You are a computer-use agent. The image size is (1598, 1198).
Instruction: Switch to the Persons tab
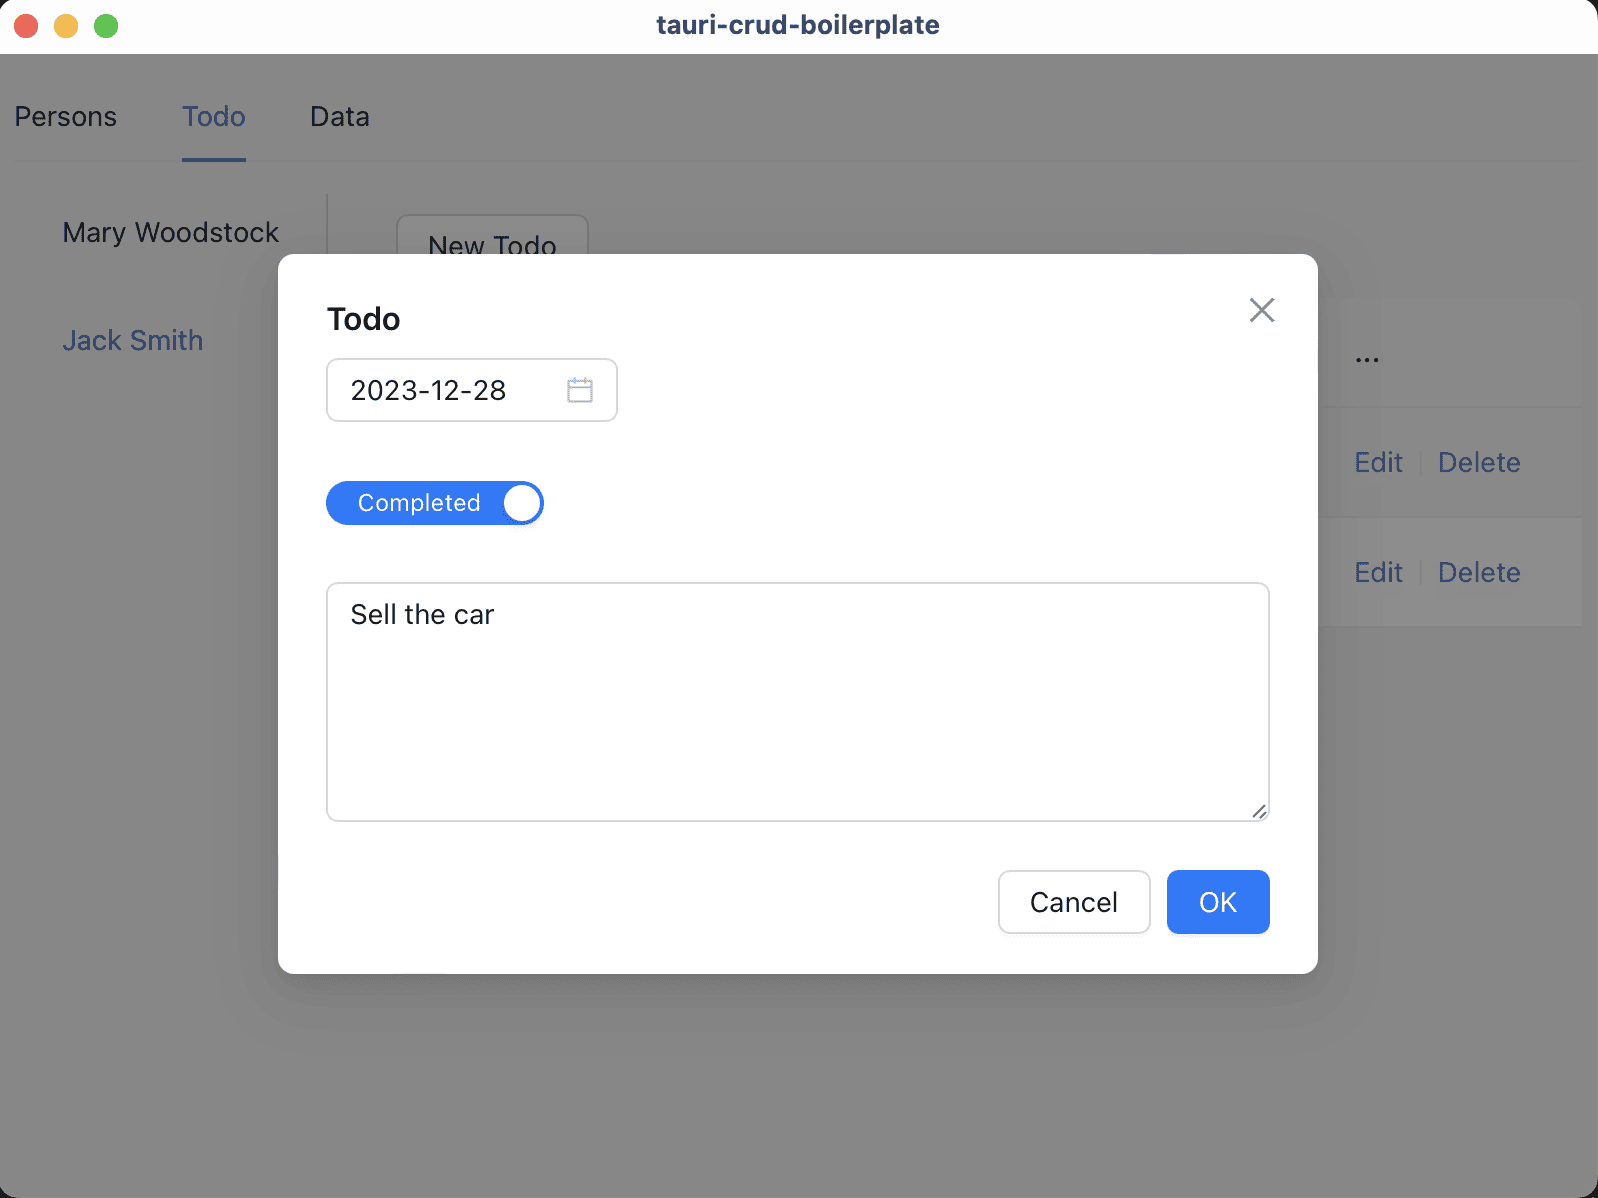66,117
